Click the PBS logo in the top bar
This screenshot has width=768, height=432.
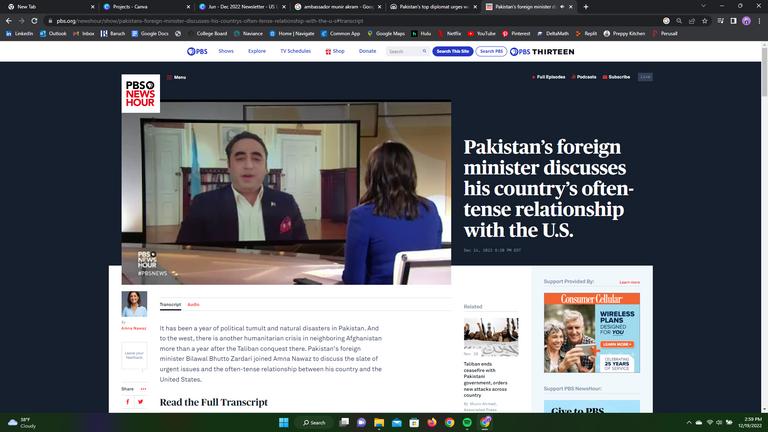tap(197, 51)
